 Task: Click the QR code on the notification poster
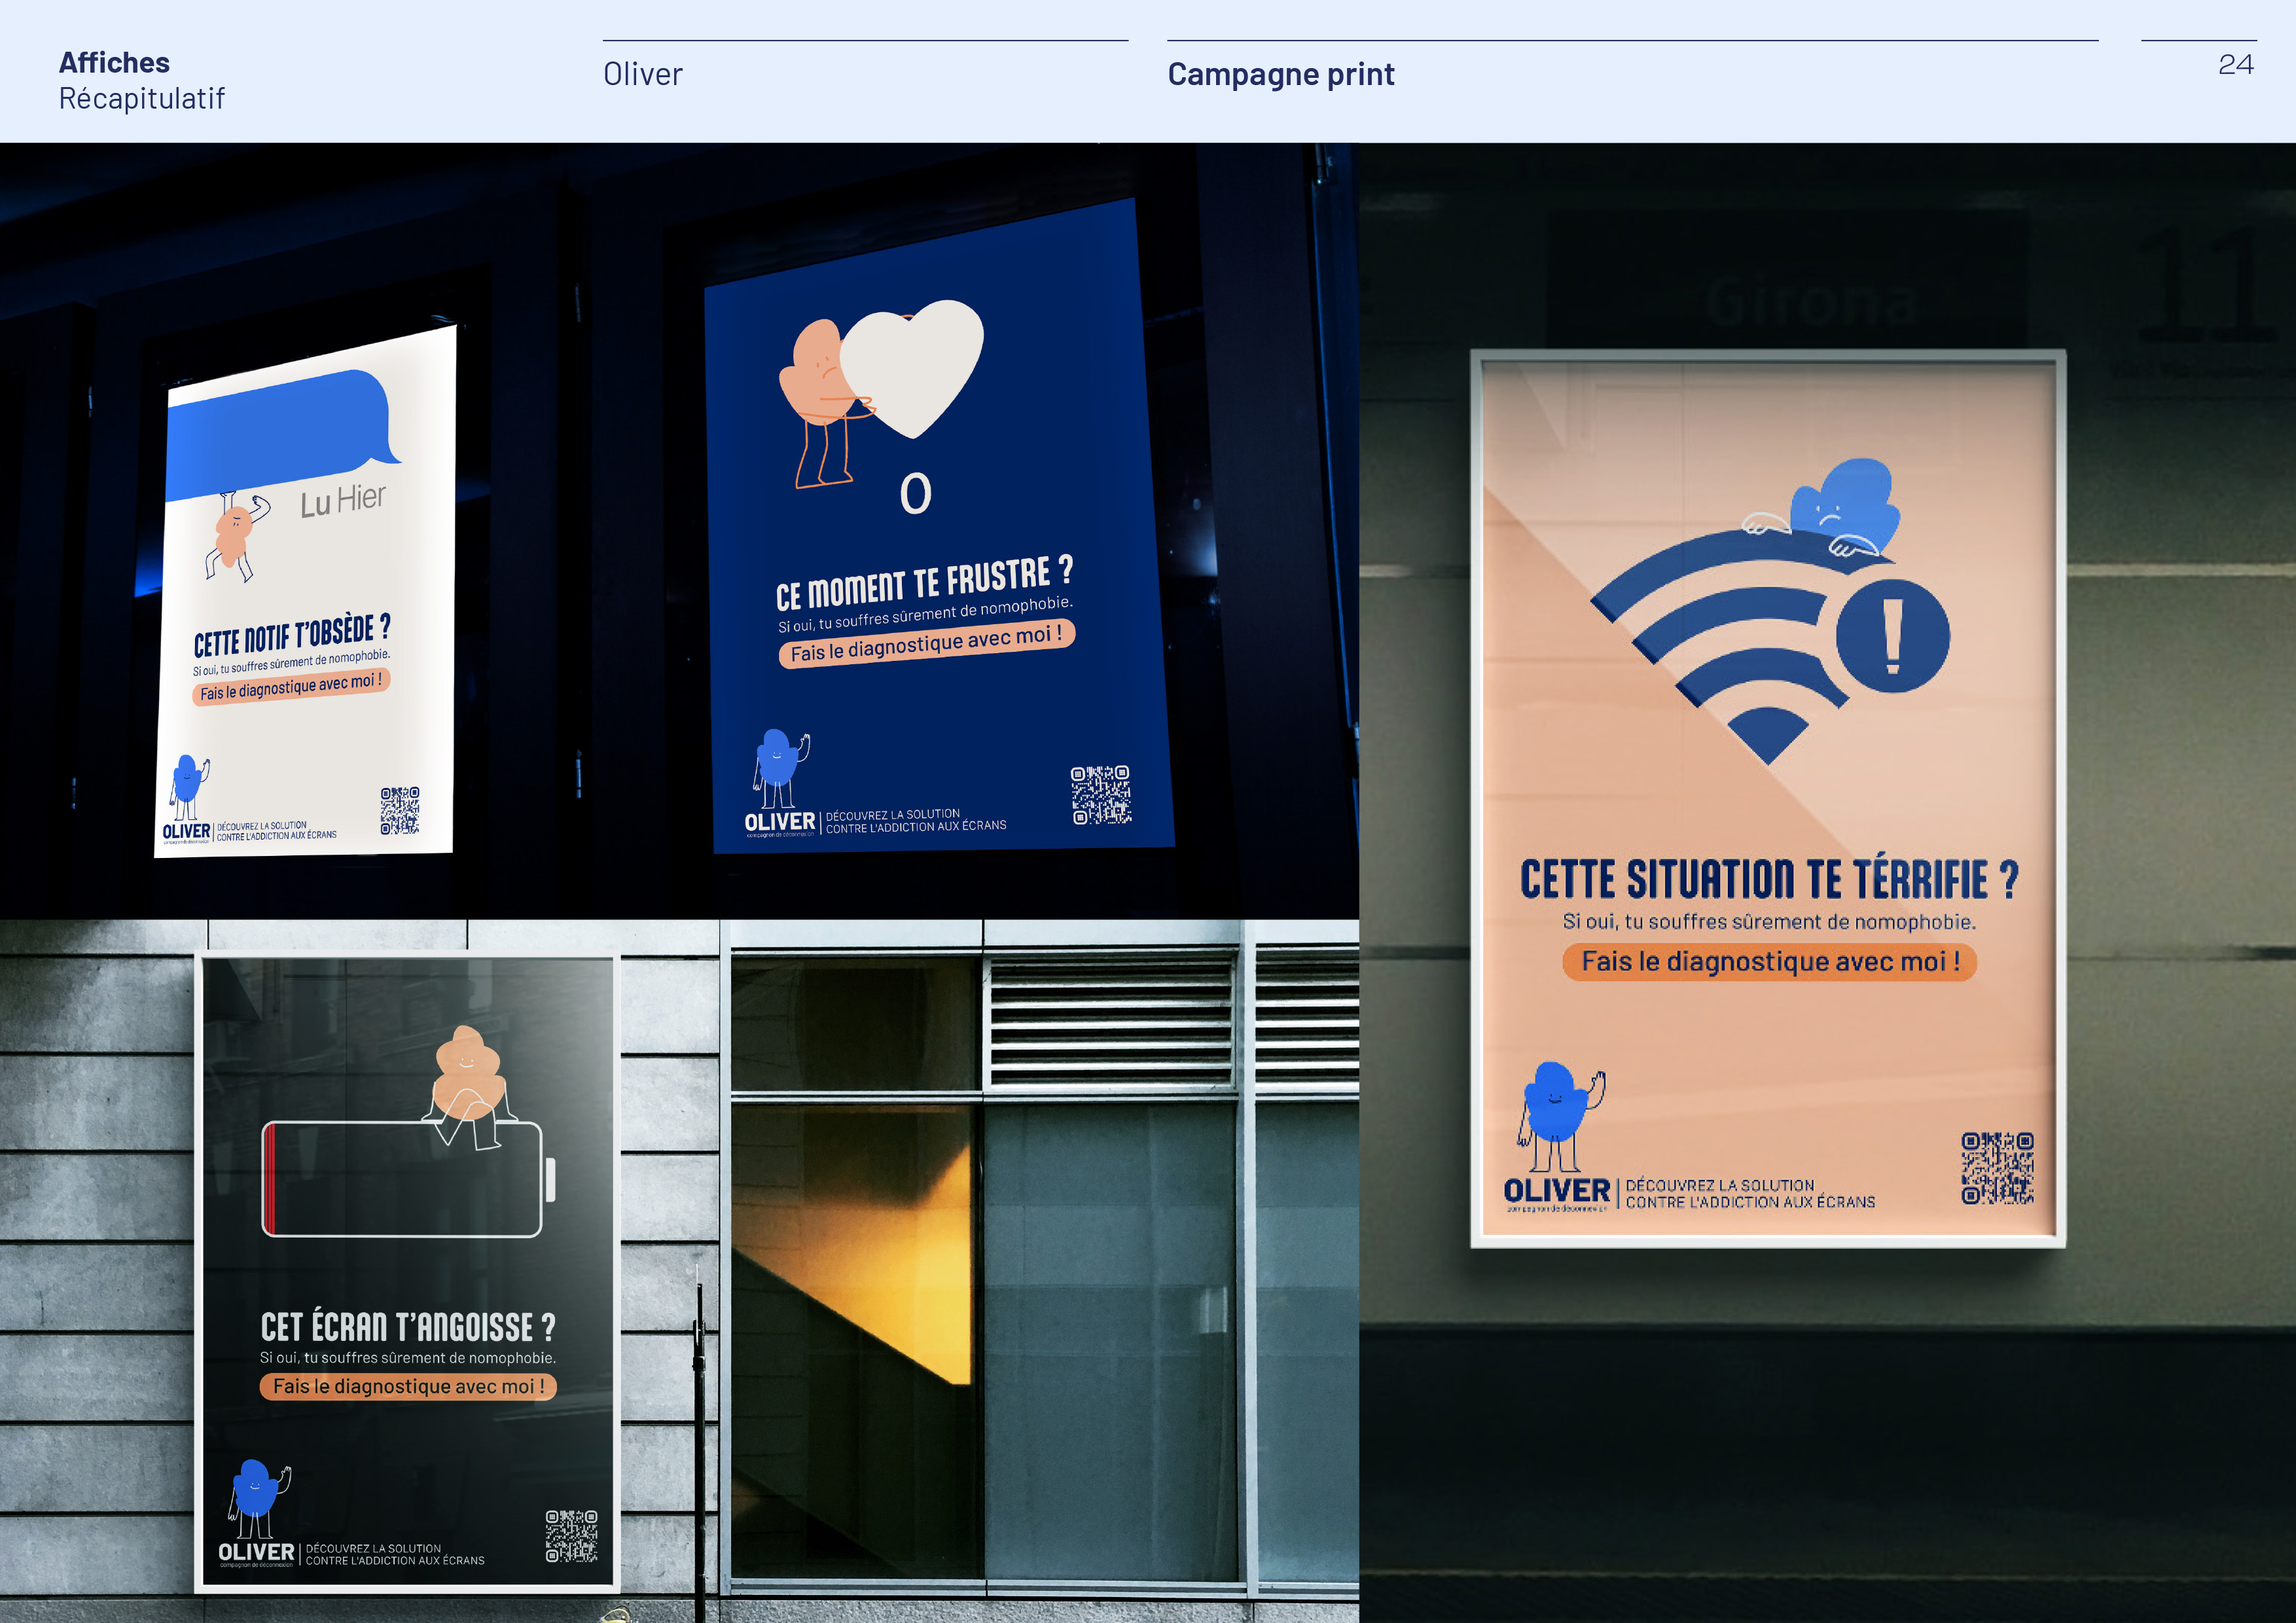point(399,810)
